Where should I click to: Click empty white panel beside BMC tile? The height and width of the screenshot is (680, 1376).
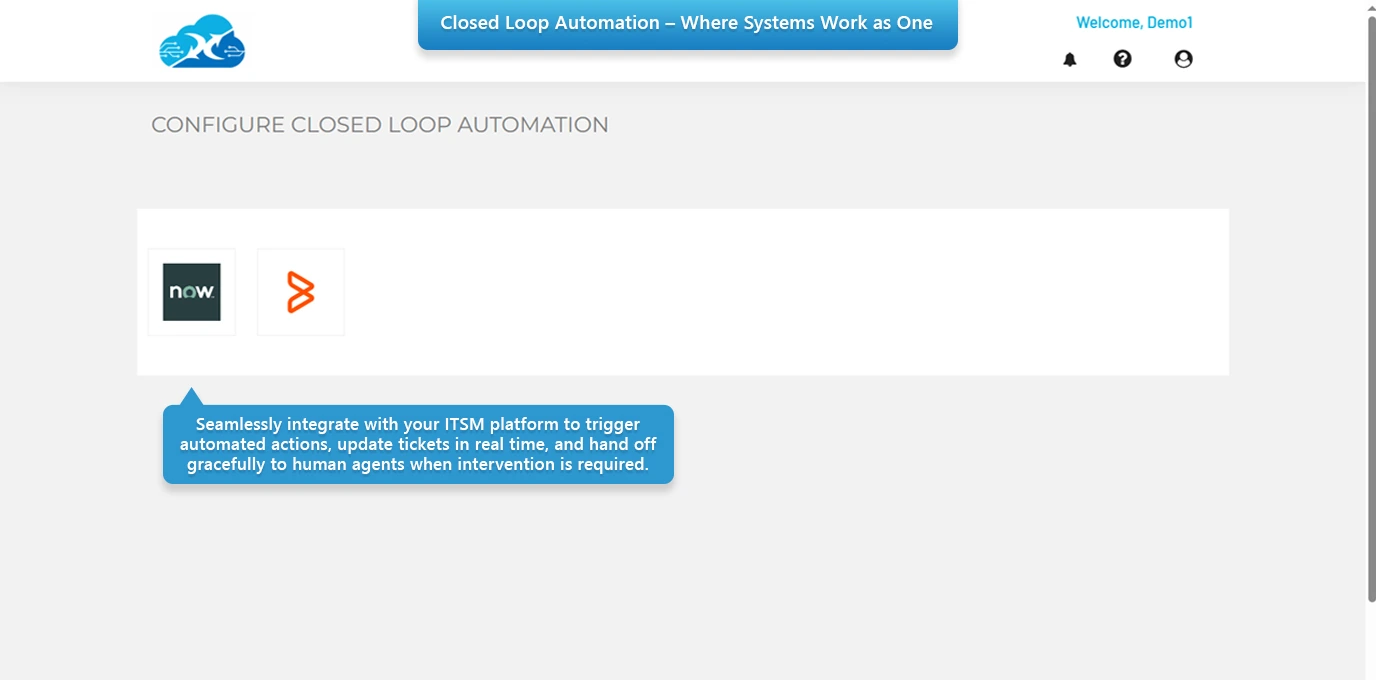click(x=780, y=292)
